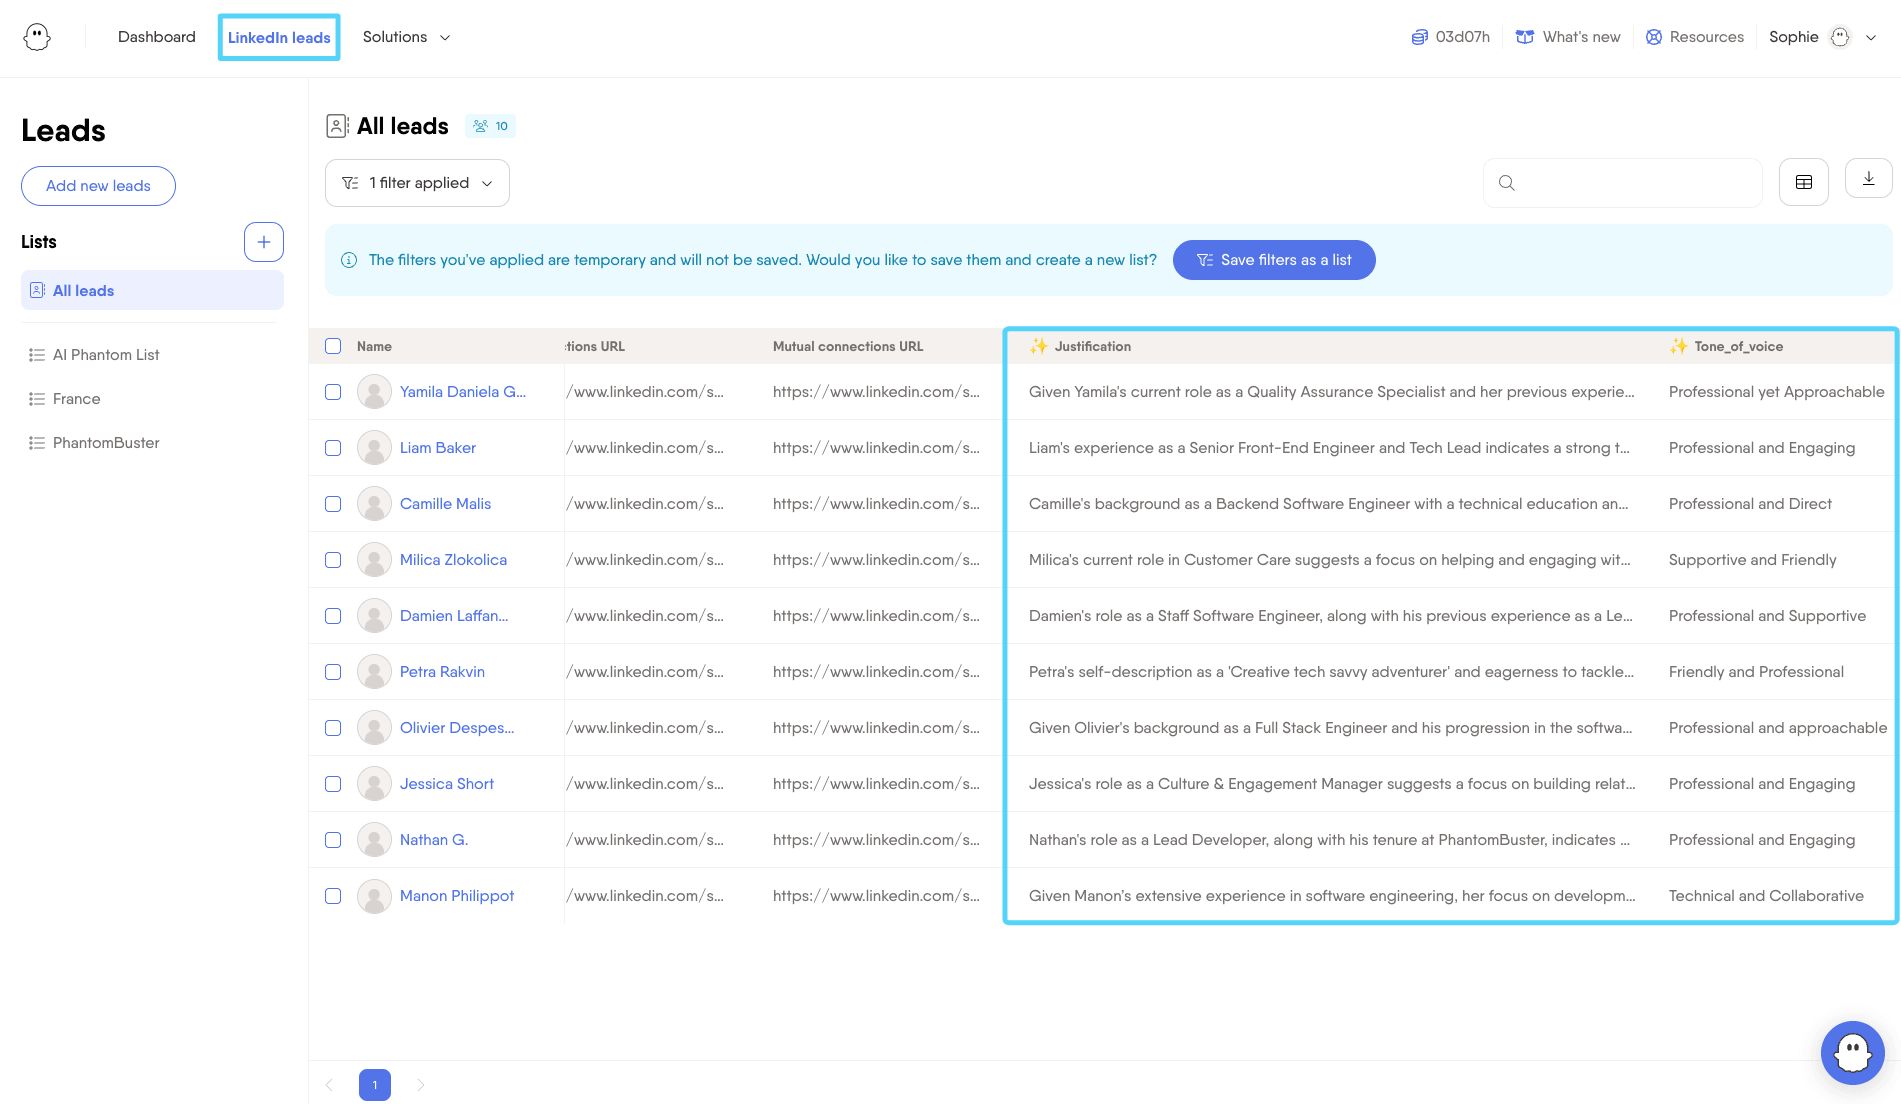Image resolution: width=1901 pixels, height=1104 pixels.
Task: Click the download export icon
Action: click(1868, 179)
